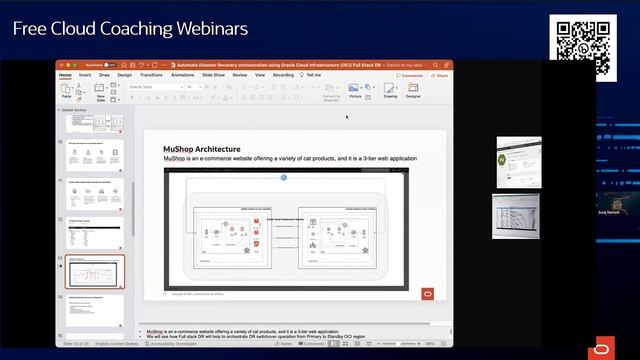Click the Share button in ribbon header
The height and width of the screenshot is (360, 640).
point(440,76)
